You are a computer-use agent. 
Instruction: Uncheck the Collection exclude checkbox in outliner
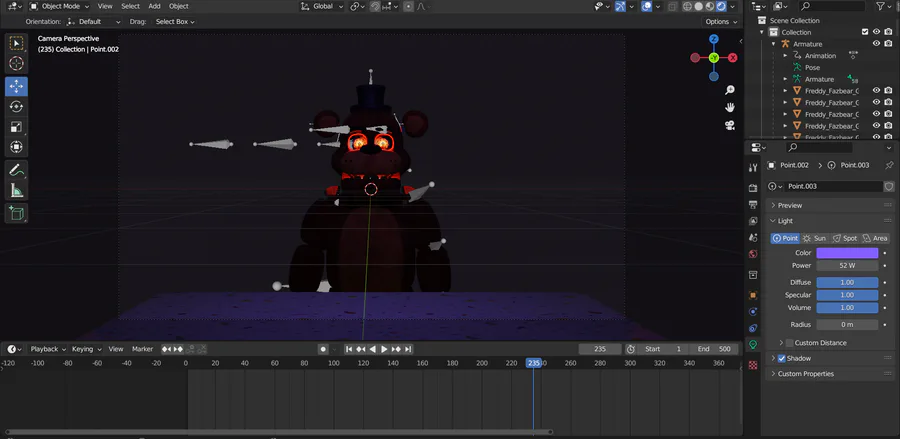[x=865, y=32]
